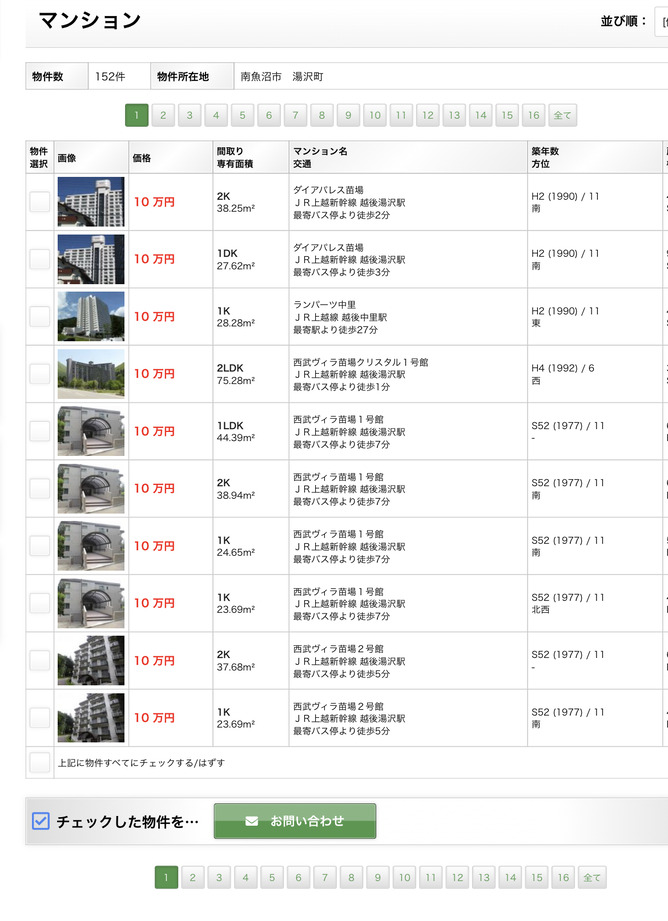Check the box for 2K 37.68m² listing
The height and width of the screenshot is (921, 668).
(40, 660)
